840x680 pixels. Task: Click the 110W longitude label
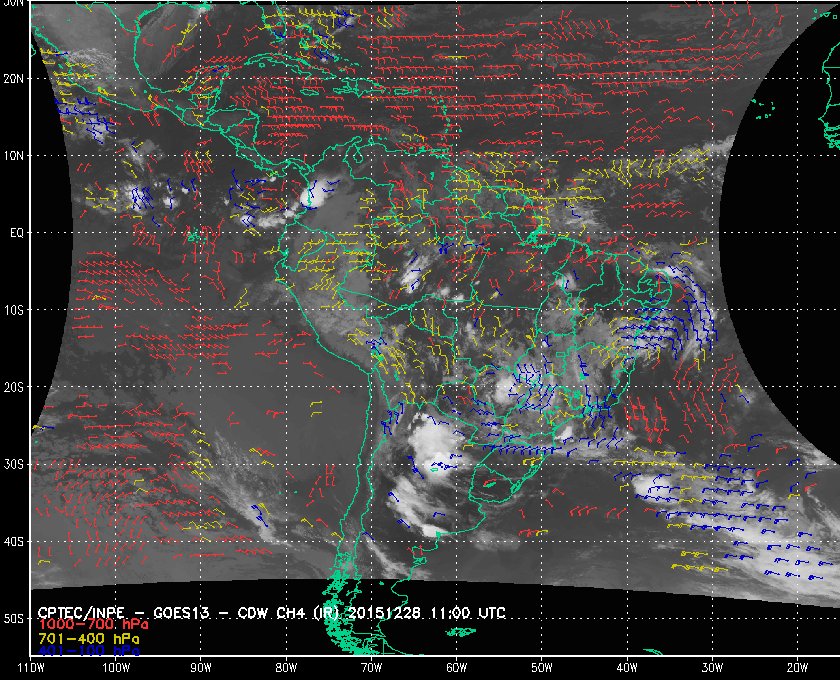pyautogui.click(x=30, y=668)
